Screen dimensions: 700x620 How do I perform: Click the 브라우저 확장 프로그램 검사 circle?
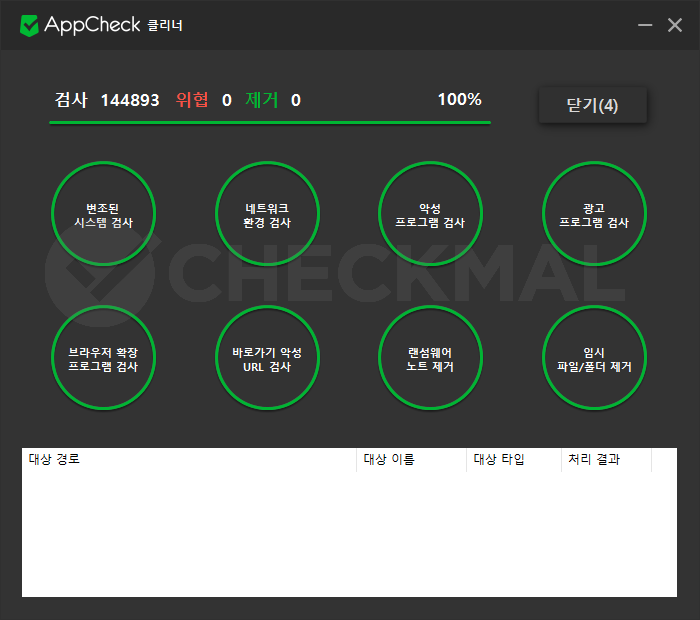(x=103, y=359)
